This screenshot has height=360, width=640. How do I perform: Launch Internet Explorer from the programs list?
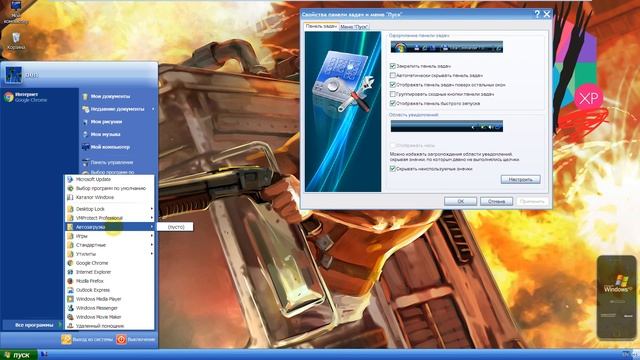[70, 272]
